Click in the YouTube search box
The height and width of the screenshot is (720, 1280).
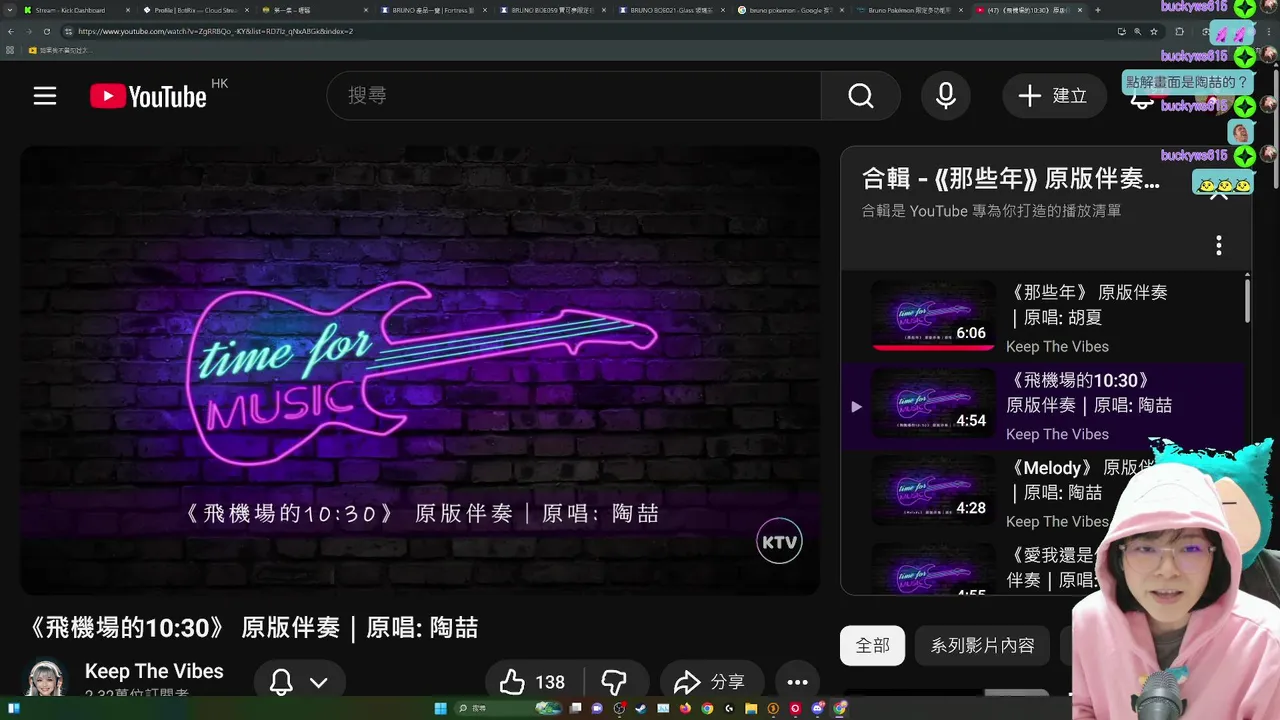pyautogui.click(x=574, y=96)
